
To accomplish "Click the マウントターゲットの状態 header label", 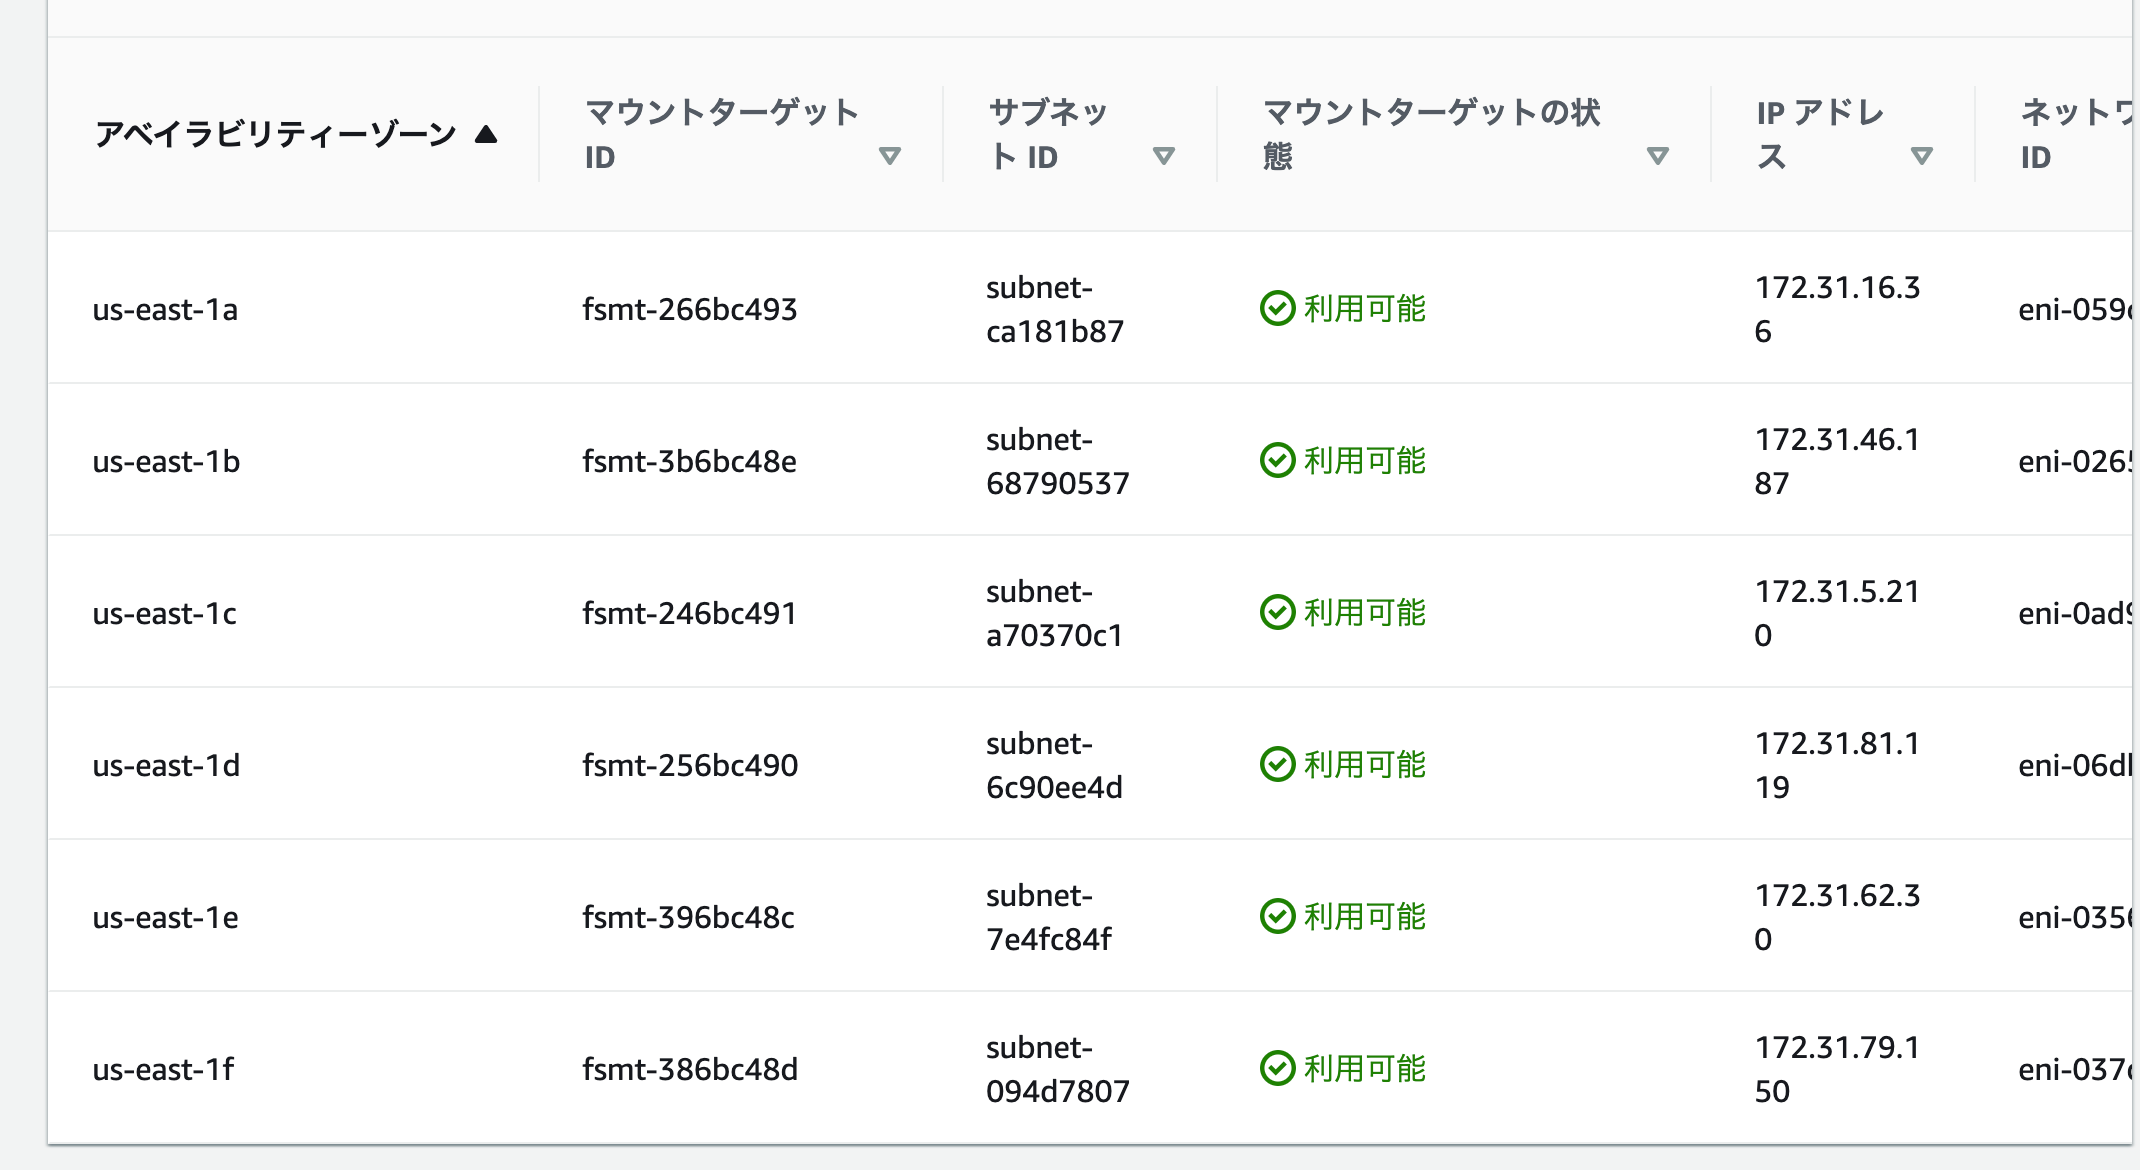I will (1432, 134).
